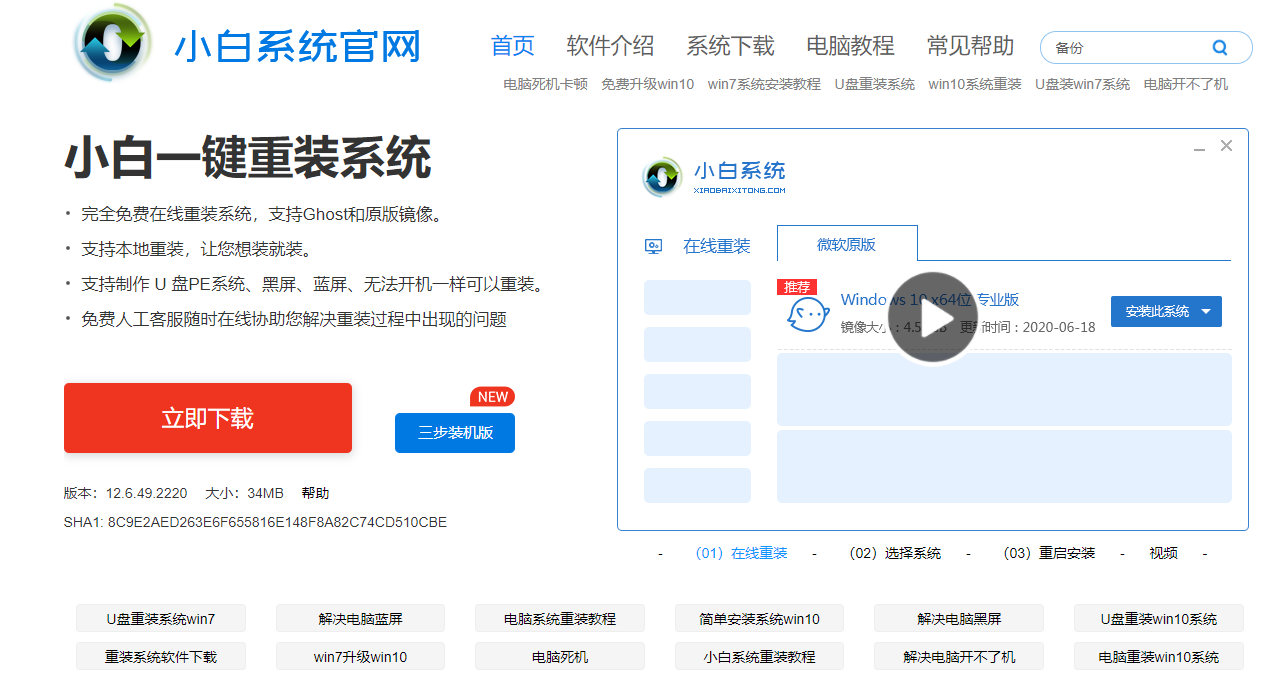1267x697 pixels.
Task: Click 解决电脑蓝屏 tag
Action: tap(360, 618)
